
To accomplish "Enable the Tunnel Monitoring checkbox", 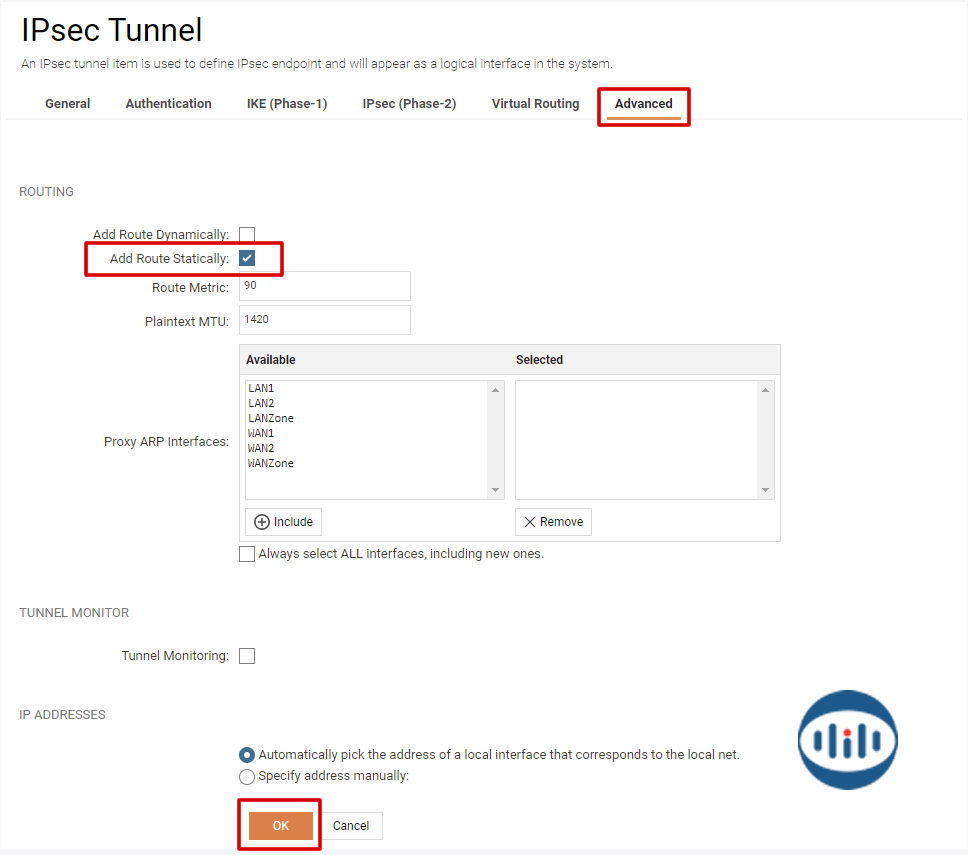I will click(247, 656).
